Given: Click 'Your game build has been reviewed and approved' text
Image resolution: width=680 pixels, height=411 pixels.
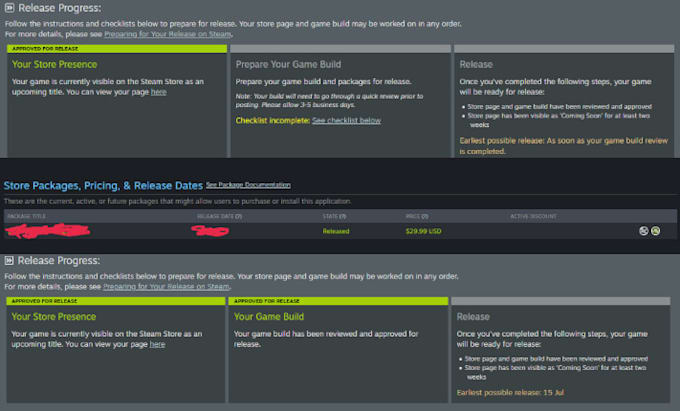Looking at the screenshot, I should 326,339.
